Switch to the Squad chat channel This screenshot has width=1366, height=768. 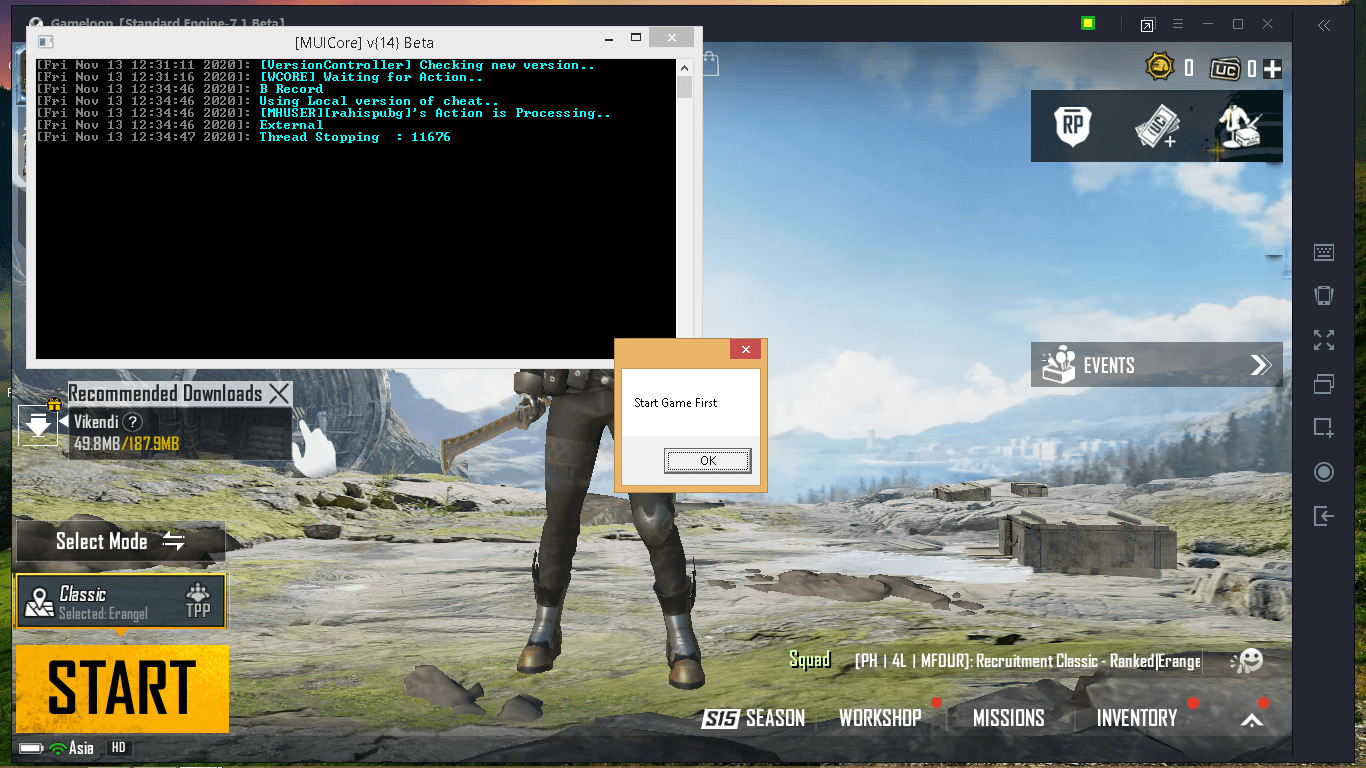point(810,660)
